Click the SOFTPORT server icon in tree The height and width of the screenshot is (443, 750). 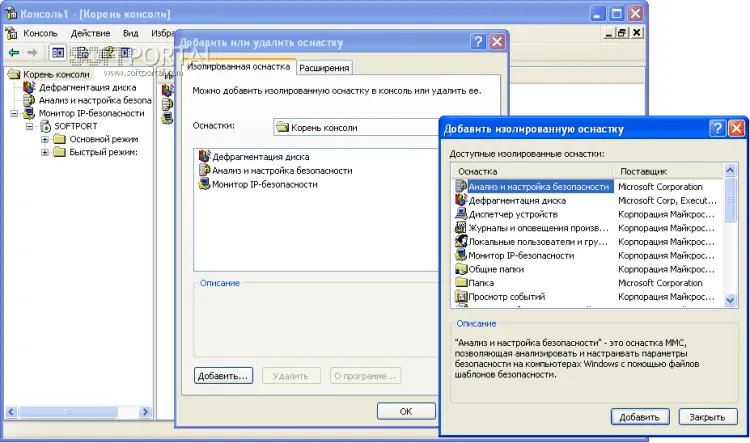[45, 126]
